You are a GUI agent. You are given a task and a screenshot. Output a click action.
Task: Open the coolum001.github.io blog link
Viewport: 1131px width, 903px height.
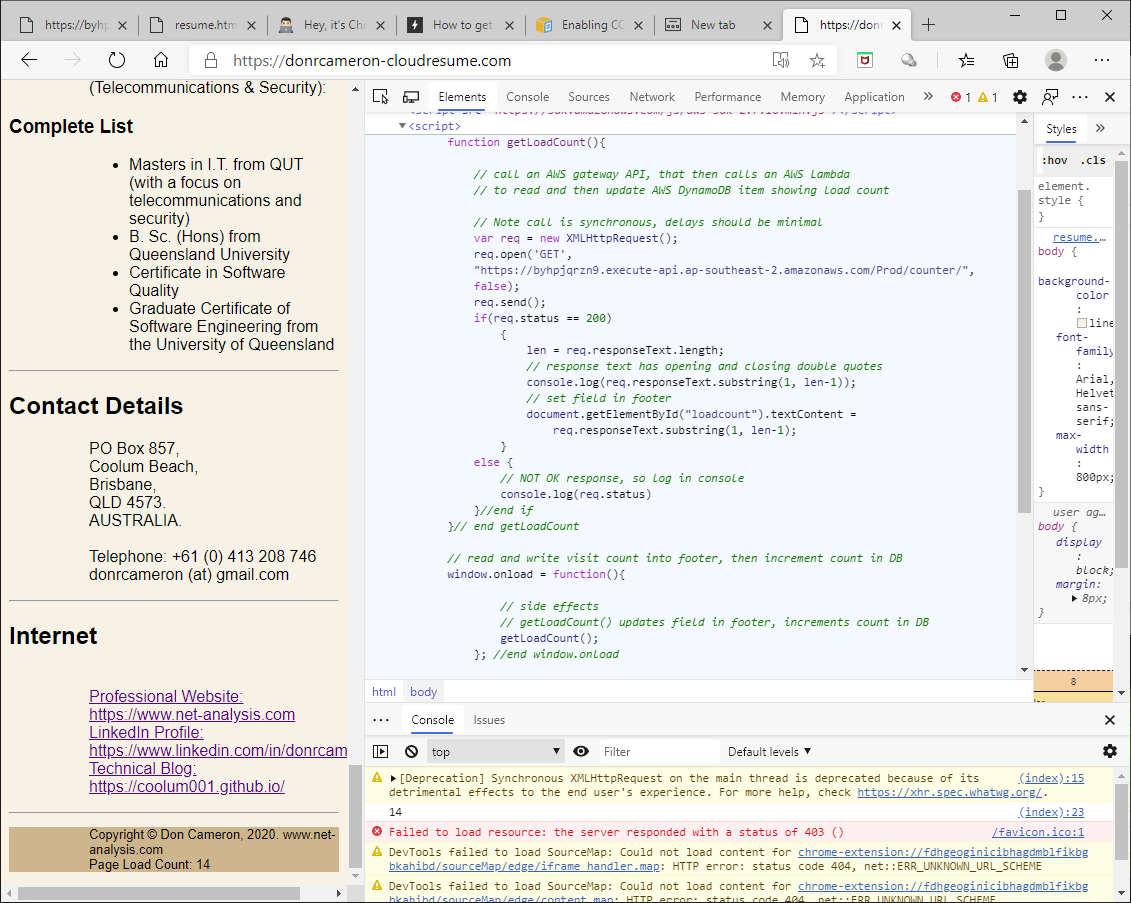click(187, 786)
